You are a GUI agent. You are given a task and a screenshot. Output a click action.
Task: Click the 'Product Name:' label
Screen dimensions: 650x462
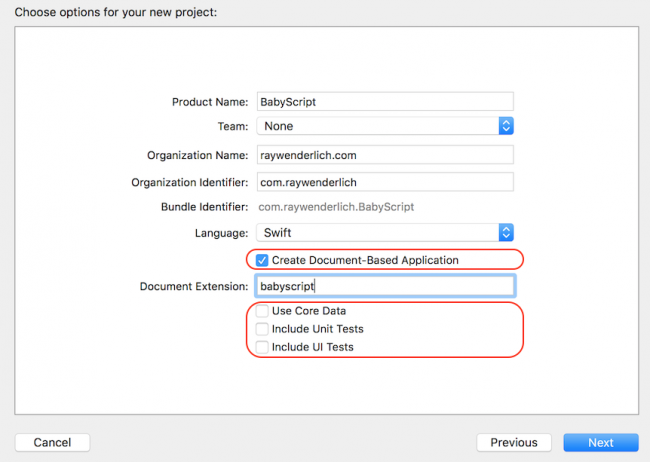(210, 102)
